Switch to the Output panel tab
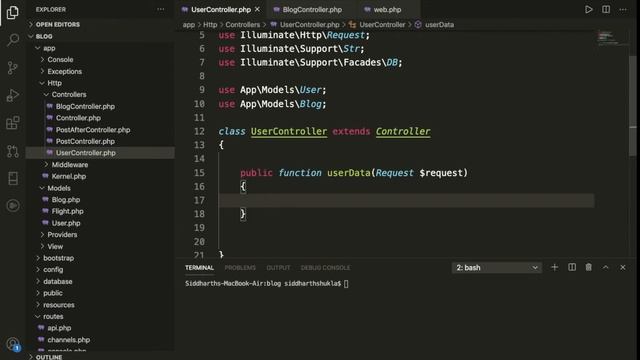The height and width of the screenshot is (360, 640). [x=278, y=268]
